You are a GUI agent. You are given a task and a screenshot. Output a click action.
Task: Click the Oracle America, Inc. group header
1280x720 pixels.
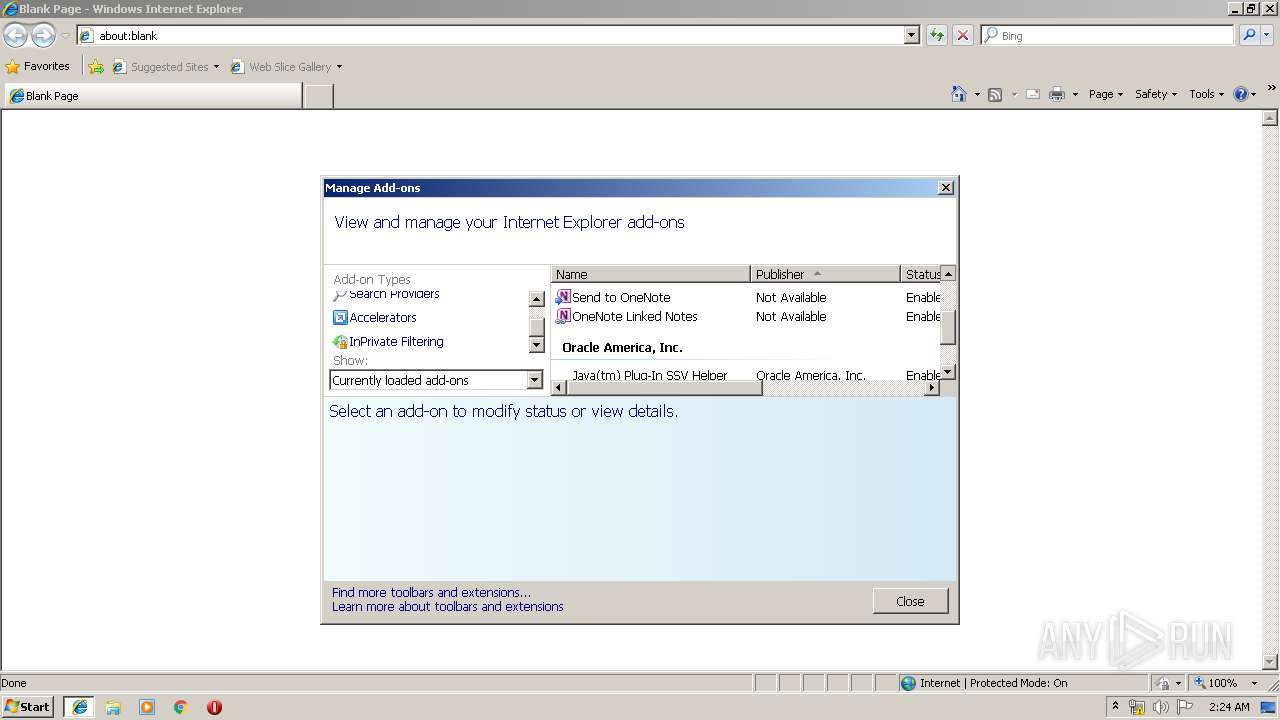tap(622, 347)
